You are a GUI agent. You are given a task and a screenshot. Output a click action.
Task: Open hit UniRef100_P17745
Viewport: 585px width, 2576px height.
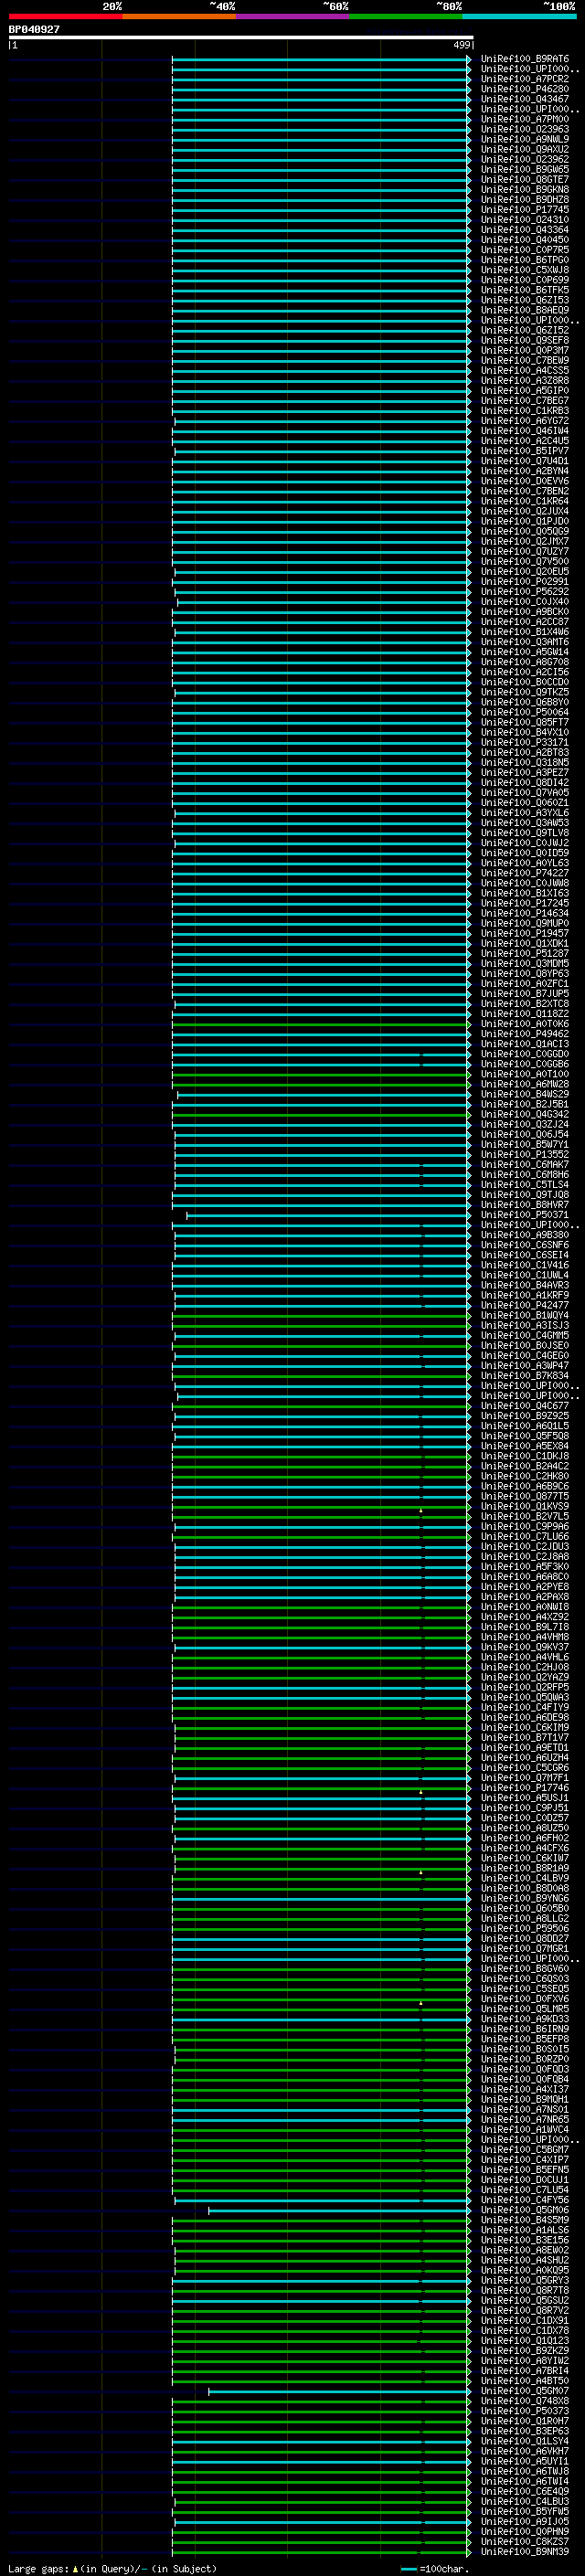point(524,209)
